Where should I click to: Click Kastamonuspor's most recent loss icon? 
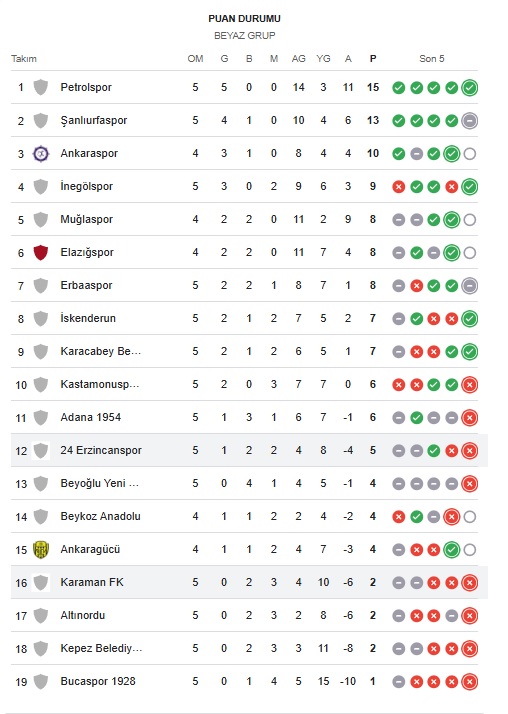pyautogui.click(x=469, y=385)
